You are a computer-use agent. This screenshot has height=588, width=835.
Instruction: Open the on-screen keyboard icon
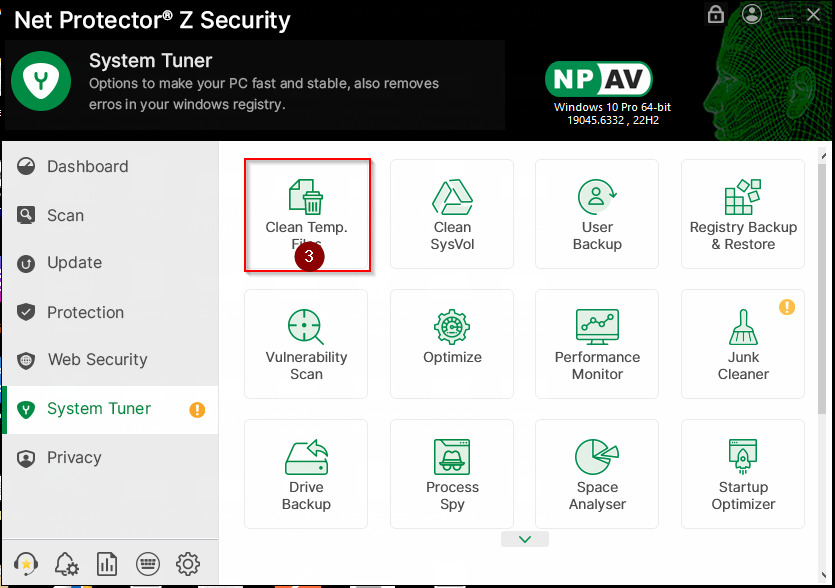(147, 563)
